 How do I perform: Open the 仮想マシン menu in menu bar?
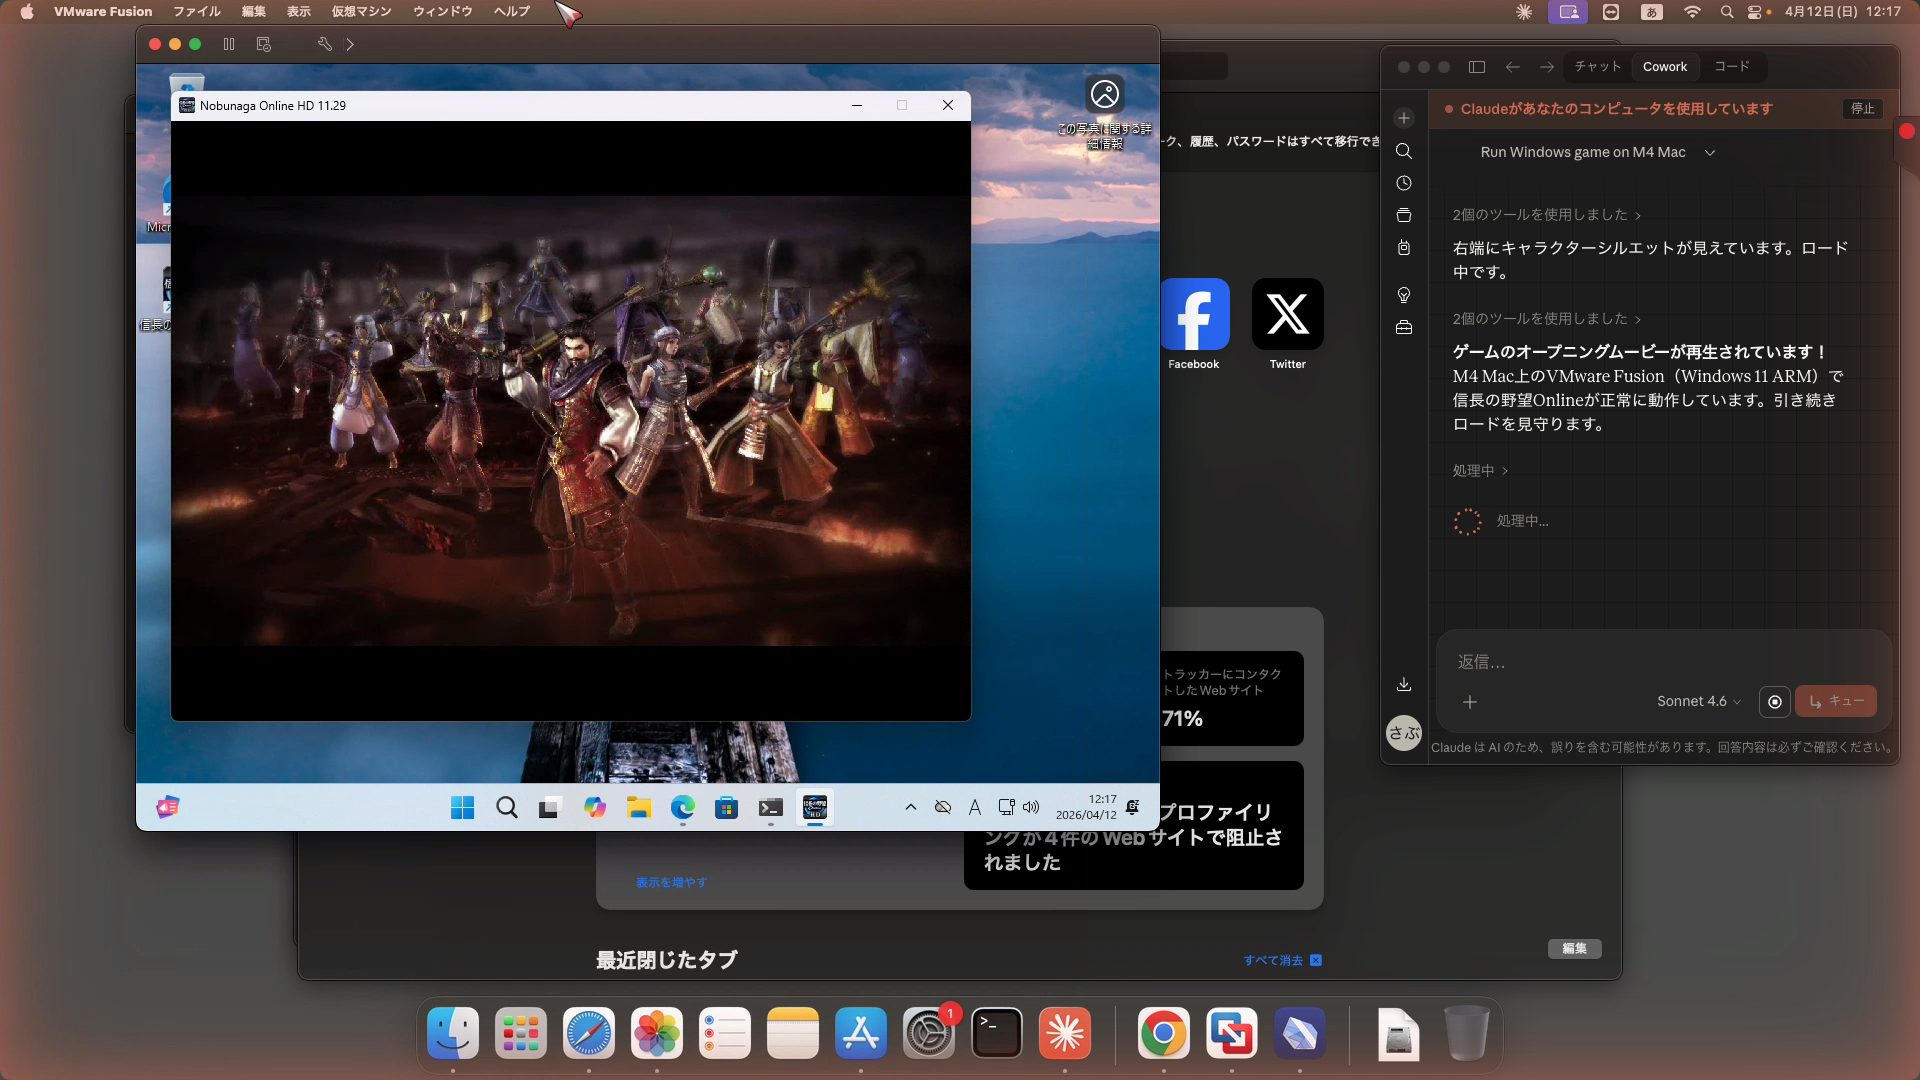pos(361,12)
